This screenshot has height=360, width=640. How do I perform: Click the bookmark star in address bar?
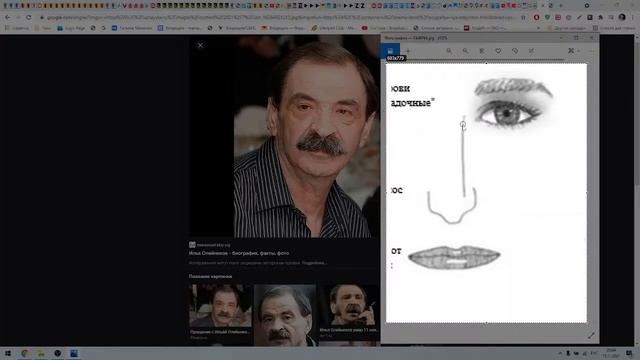coord(523,18)
